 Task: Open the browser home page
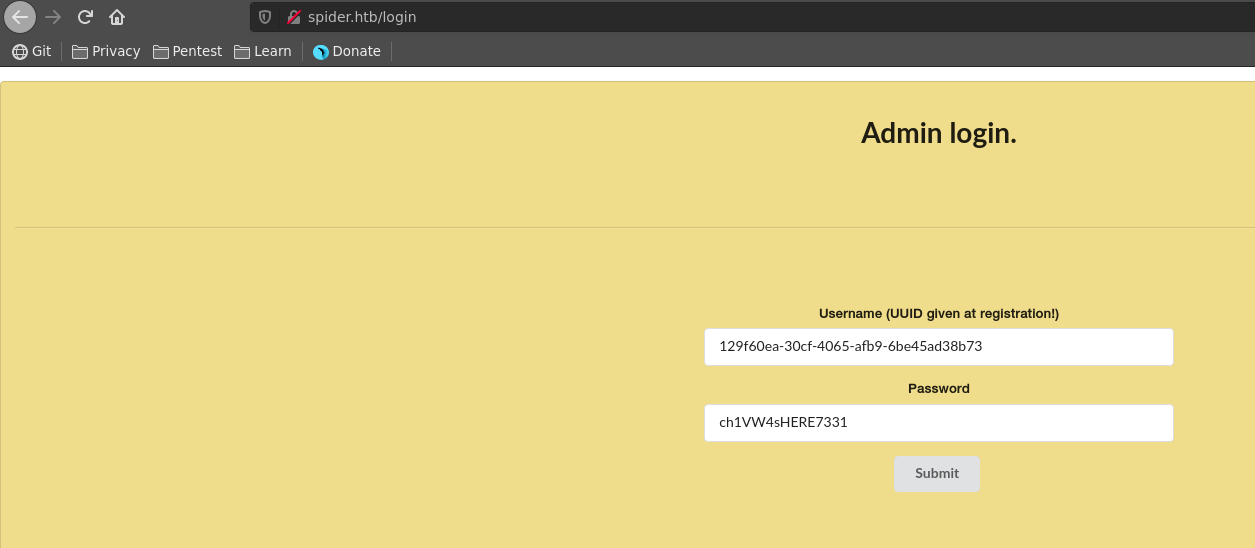pyautogui.click(x=117, y=17)
